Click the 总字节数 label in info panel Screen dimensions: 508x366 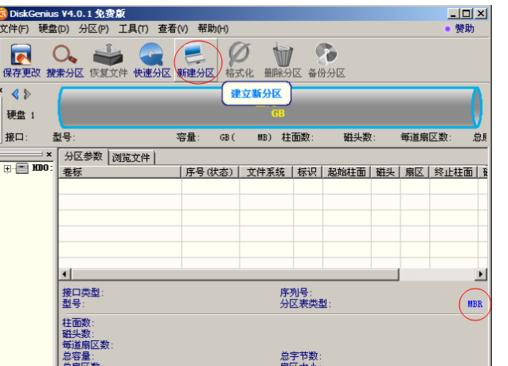pos(300,356)
